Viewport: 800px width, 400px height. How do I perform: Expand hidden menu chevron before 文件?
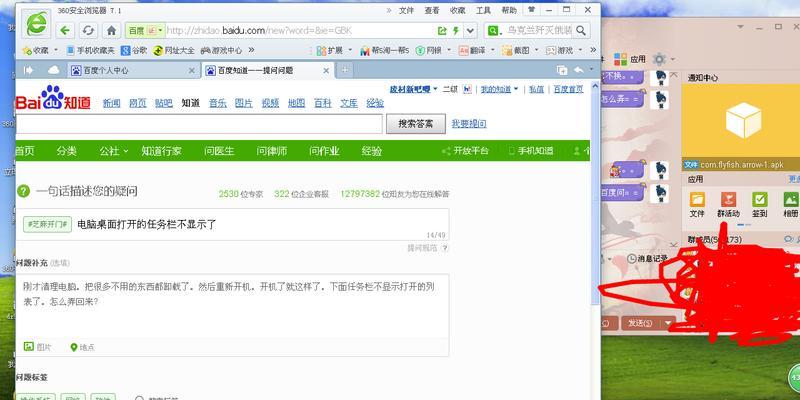tap(388, 10)
